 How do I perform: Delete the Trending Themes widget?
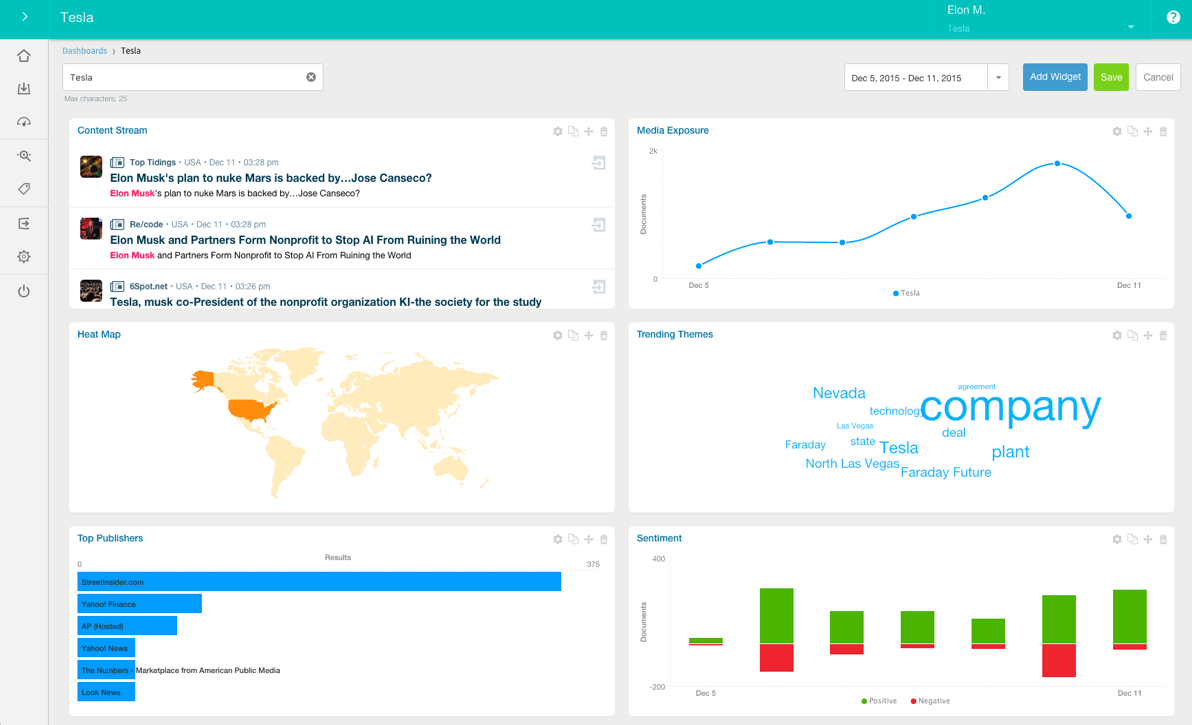1163,335
